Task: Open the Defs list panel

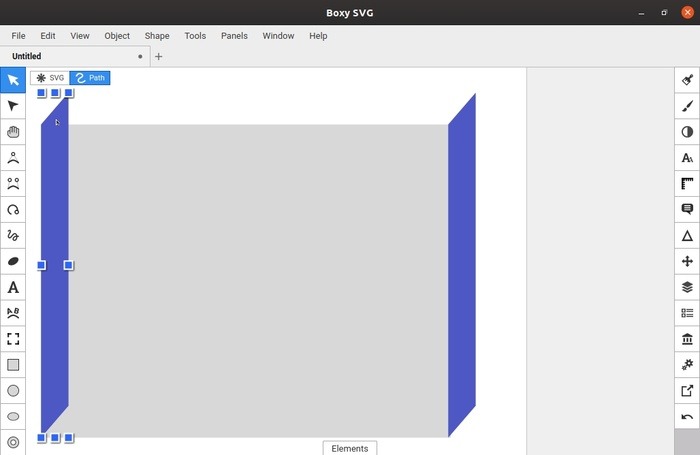Action: pyautogui.click(x=687, y=313)
